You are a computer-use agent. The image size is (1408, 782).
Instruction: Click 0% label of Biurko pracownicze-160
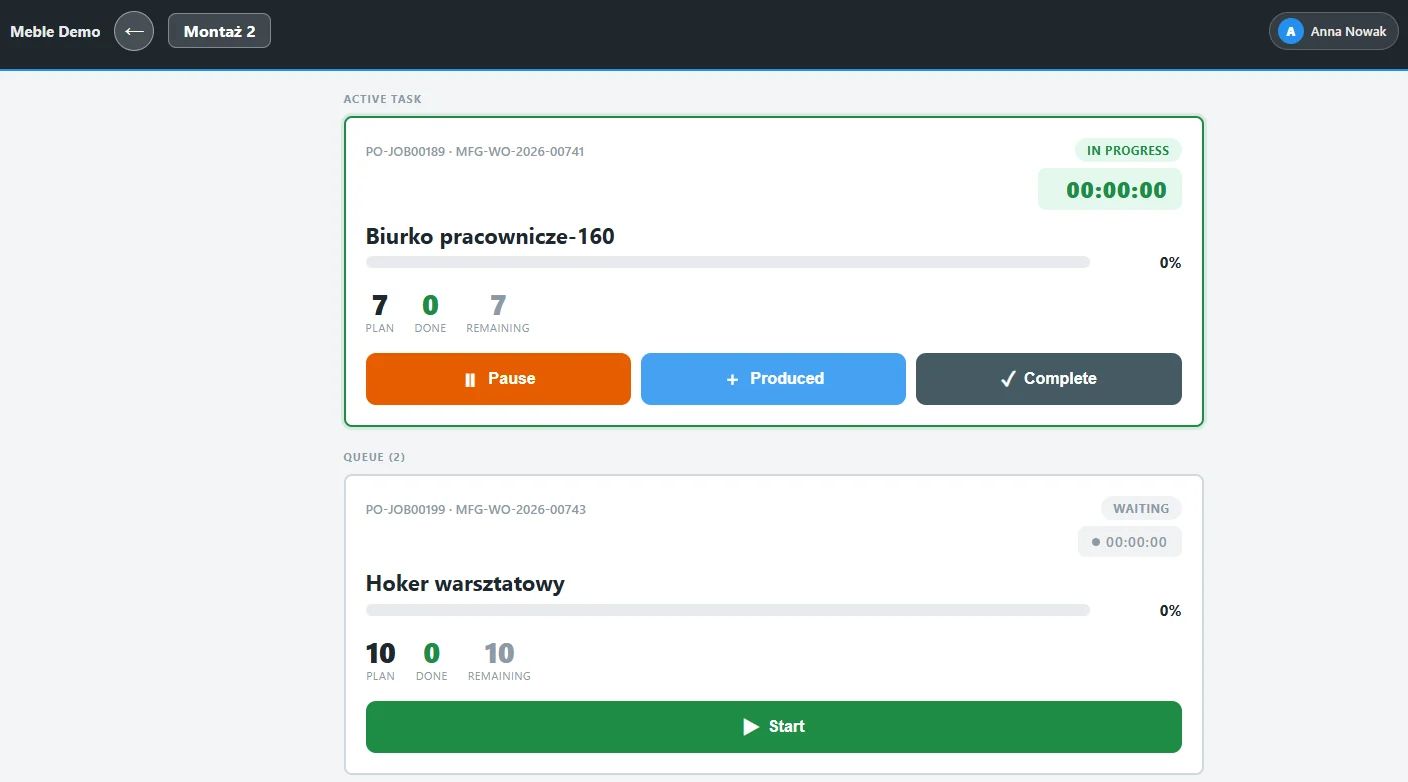(x=1170, y=263)
